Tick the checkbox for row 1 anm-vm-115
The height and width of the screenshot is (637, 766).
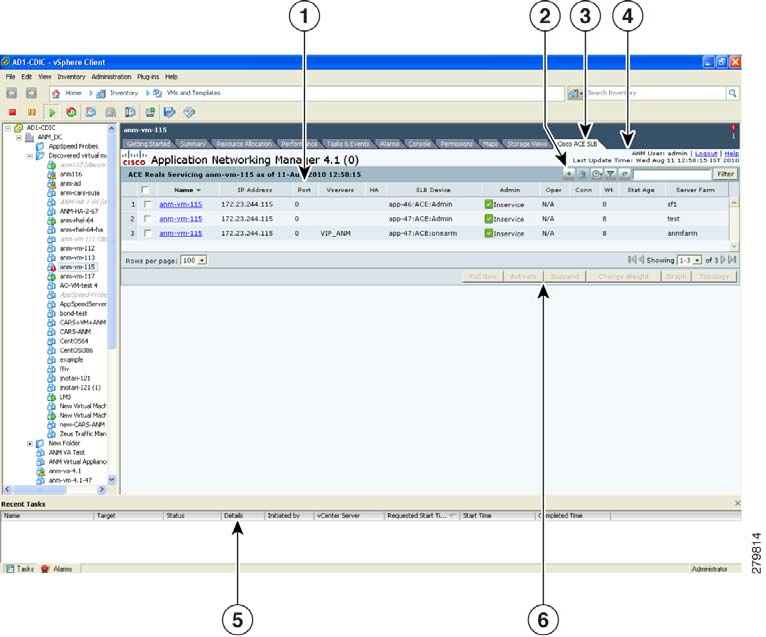(x=148, y=204)
